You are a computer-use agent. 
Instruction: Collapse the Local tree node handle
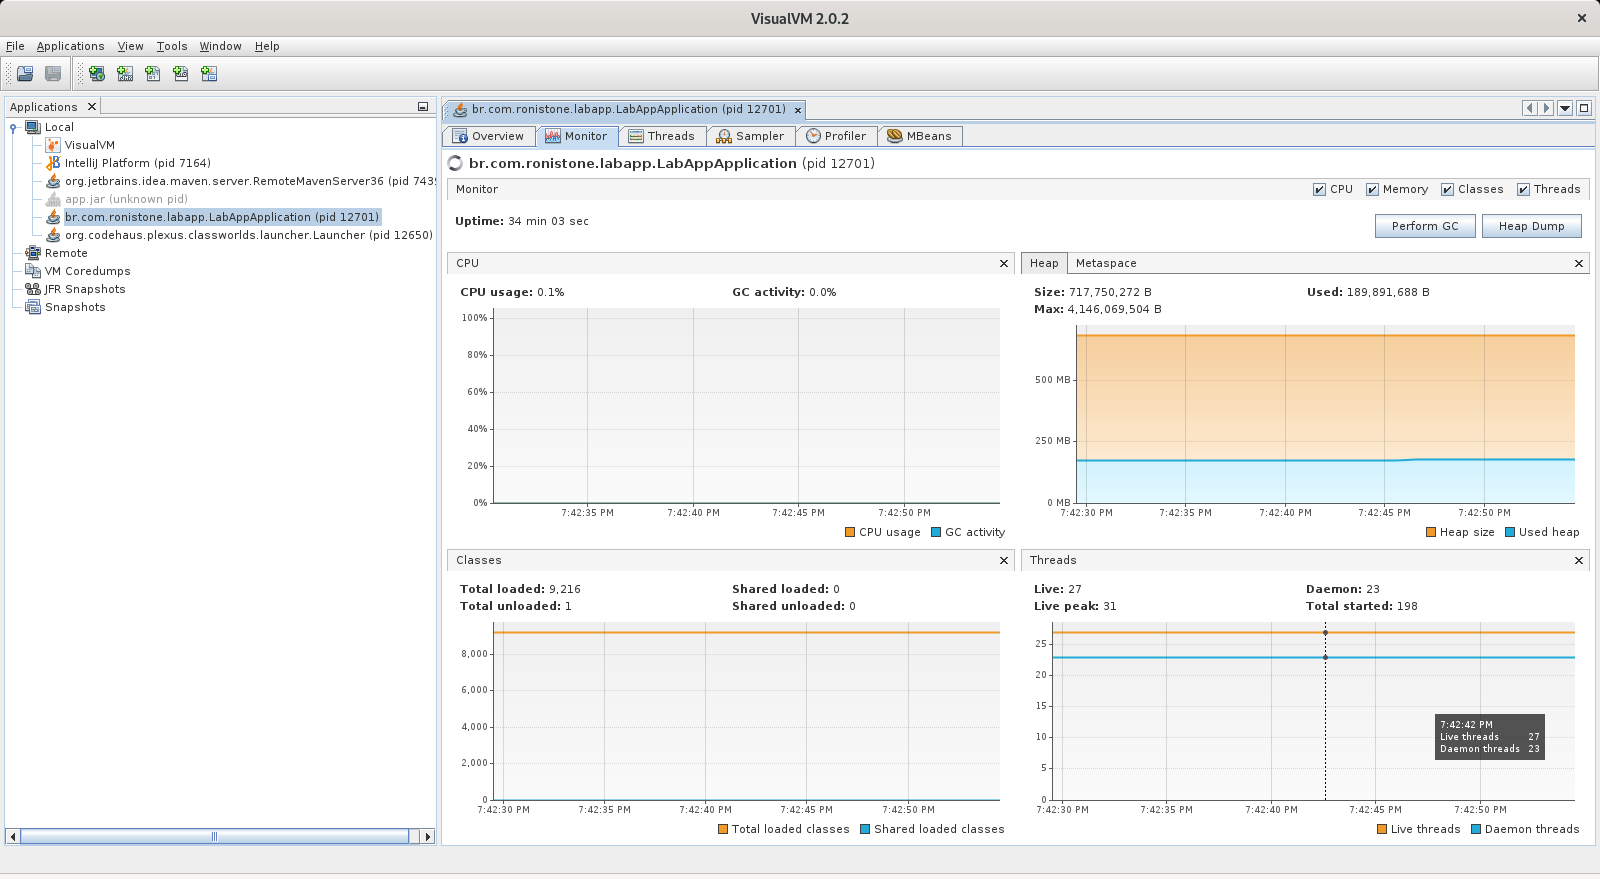coord(13,127)
